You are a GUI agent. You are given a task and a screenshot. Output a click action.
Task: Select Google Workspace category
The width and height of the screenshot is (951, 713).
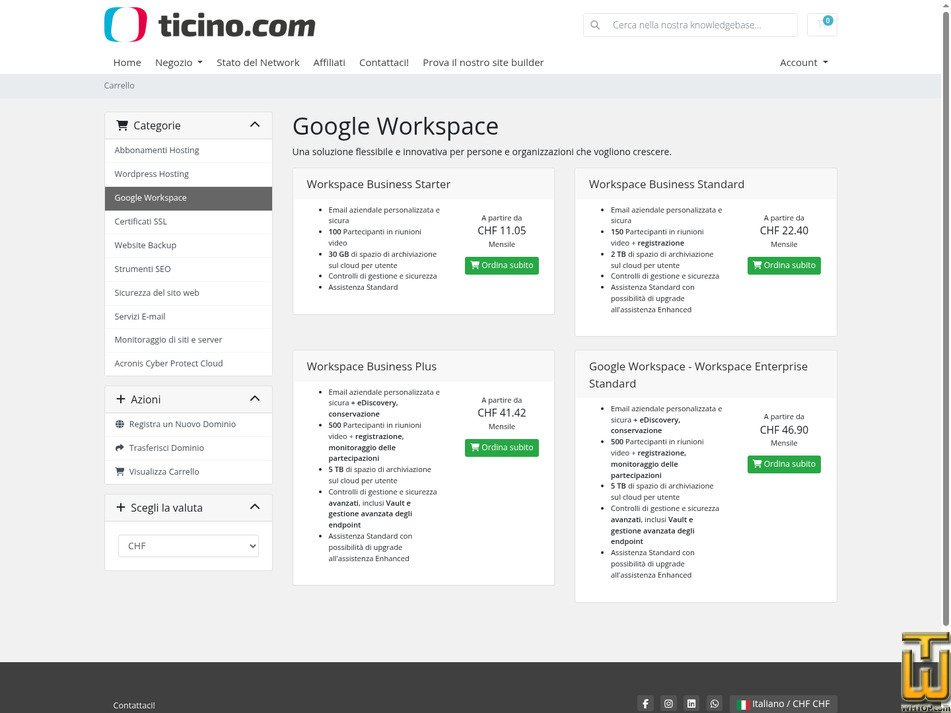click(x=188, y=198)
